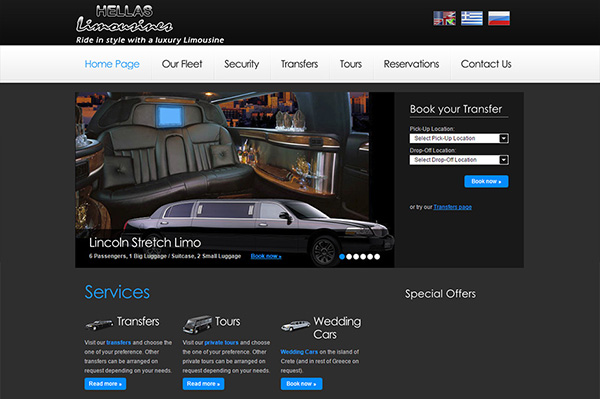Viewport: 600px width, 399px height.
Task: Open the Contact Us menu item
Action: tap(486, 64)
